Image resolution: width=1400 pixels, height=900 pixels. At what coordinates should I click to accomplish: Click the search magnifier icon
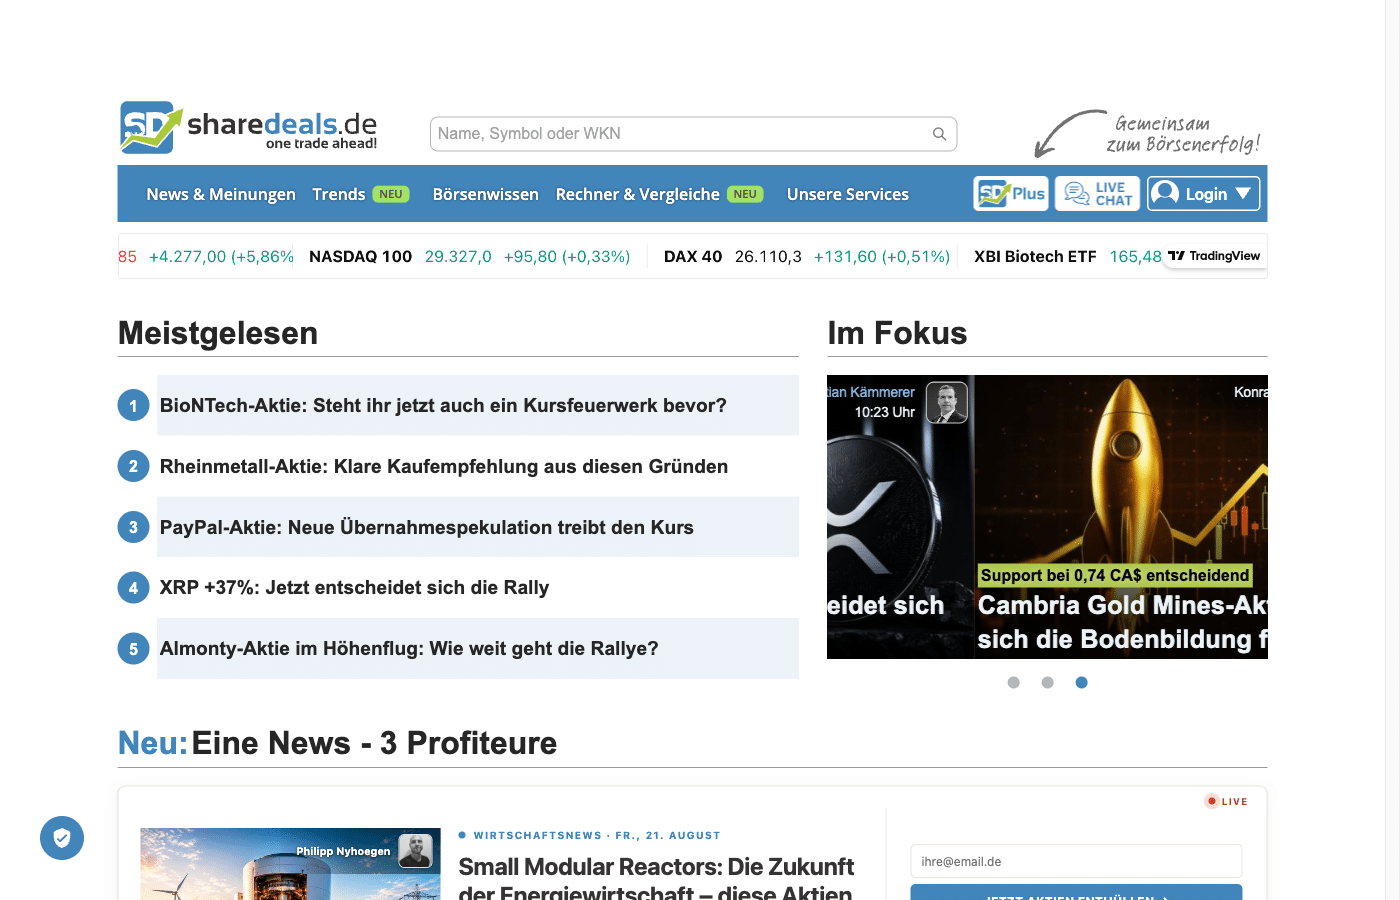click(x=939, y=134)
